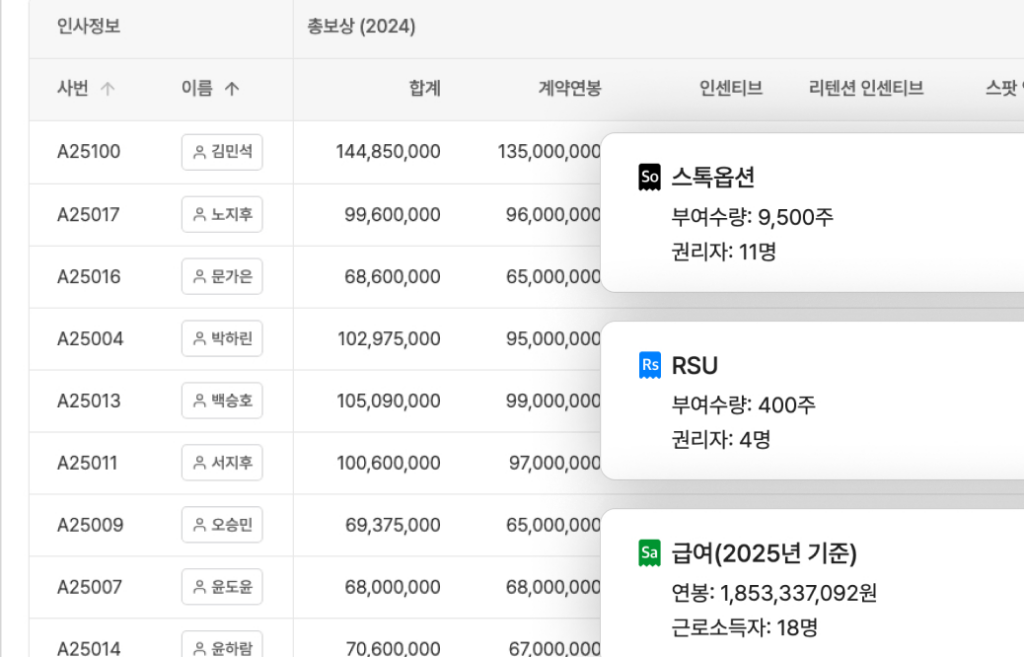Image resolution: width=1024 pixels, height=657 pixels.
Task: Click the black So stock option icon
Action: (649, 178)
